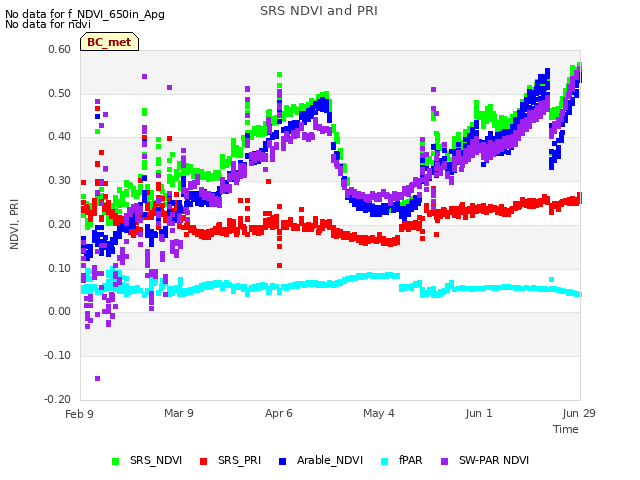Click the y-axis title NDVI, PRI
The height and width of the screenshot is (480, 640).
point(14,224)
